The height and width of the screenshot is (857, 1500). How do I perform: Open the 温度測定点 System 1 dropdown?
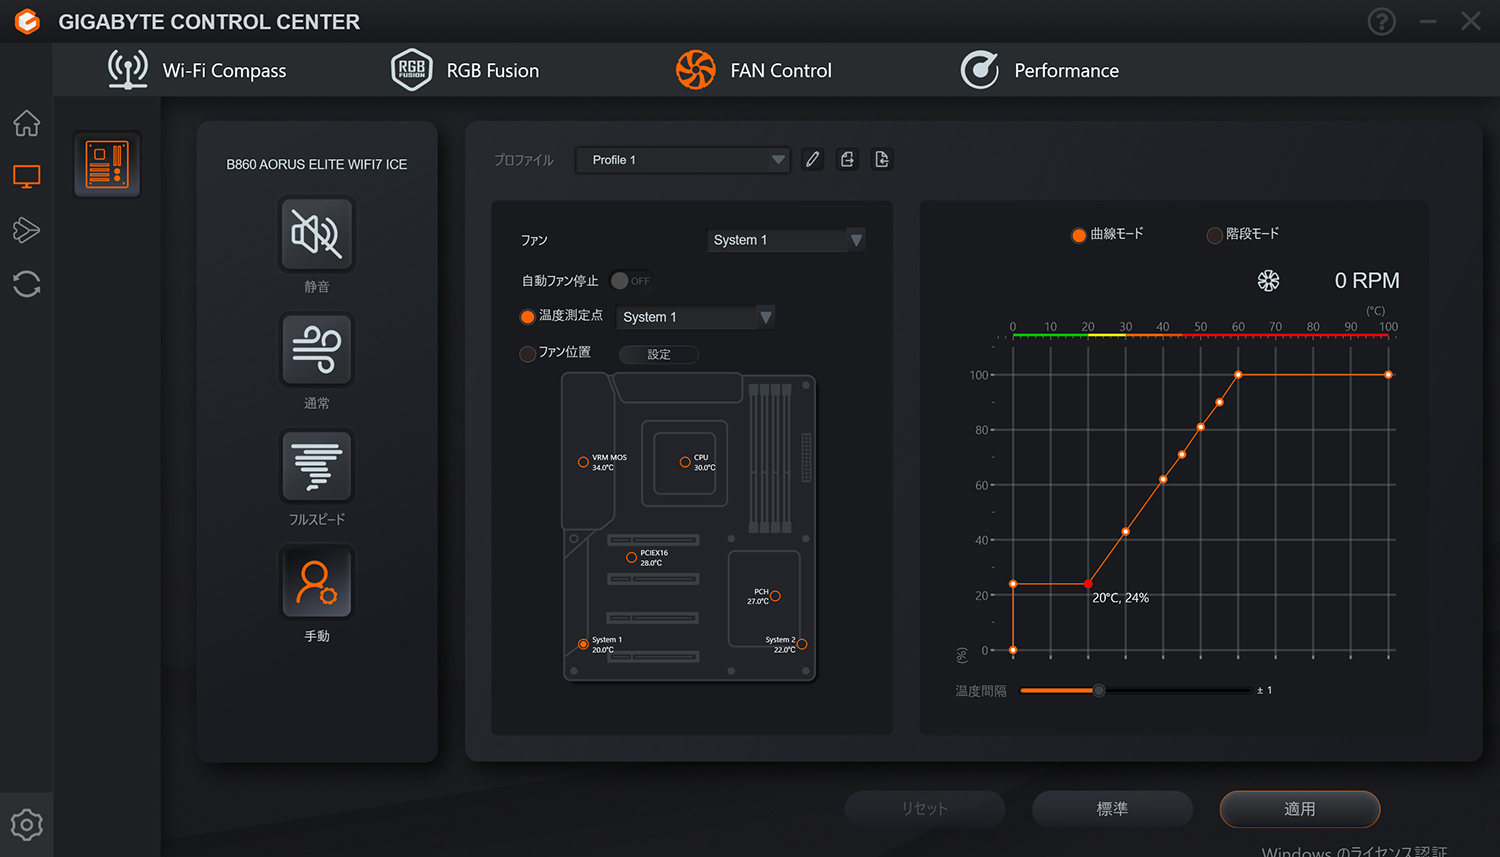pos(695,317)
